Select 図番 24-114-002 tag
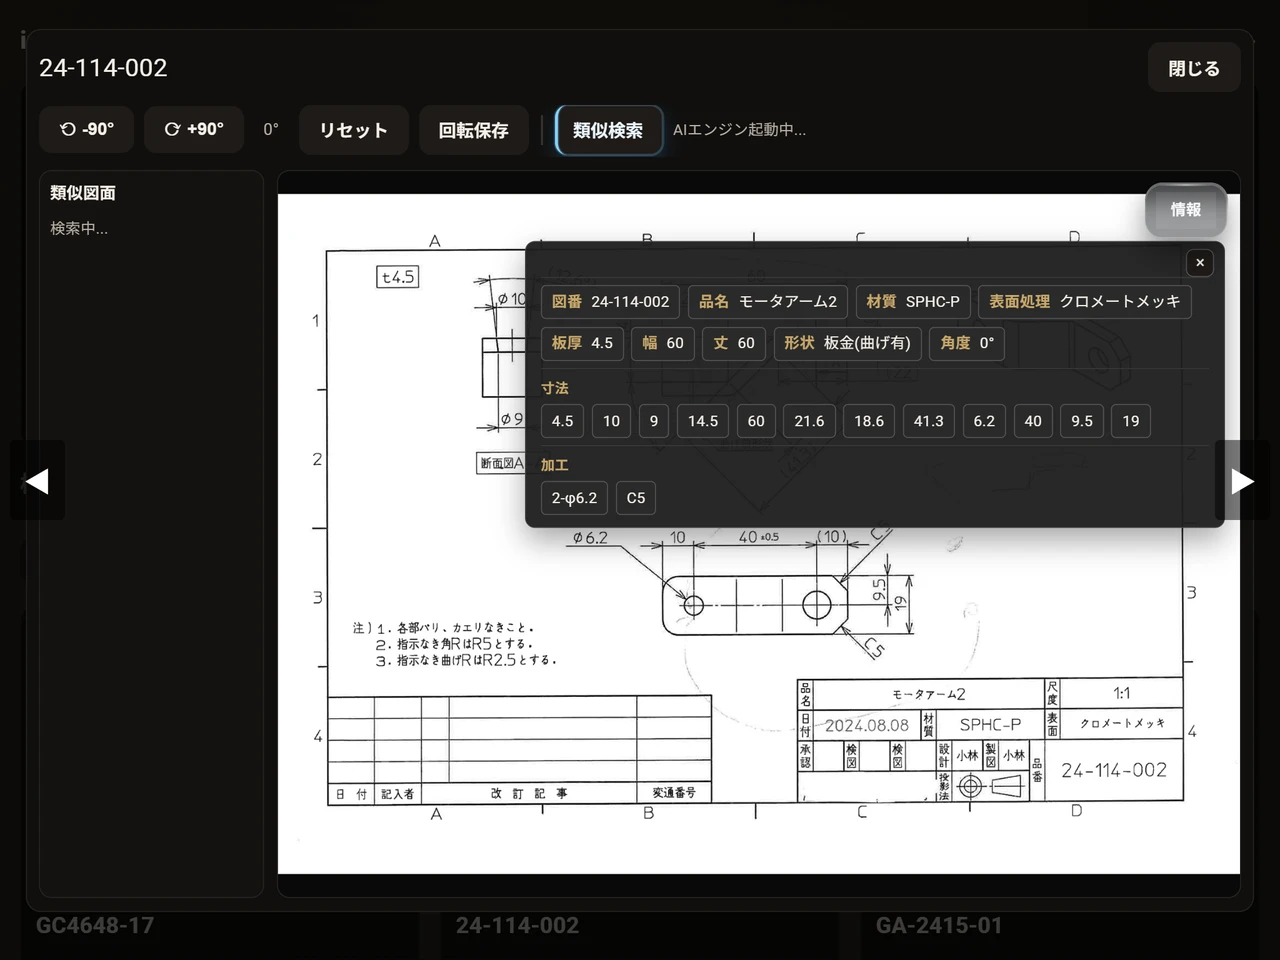Image resolution: width=1280 pixels, height=960 pixels. [x=610, y=302]
